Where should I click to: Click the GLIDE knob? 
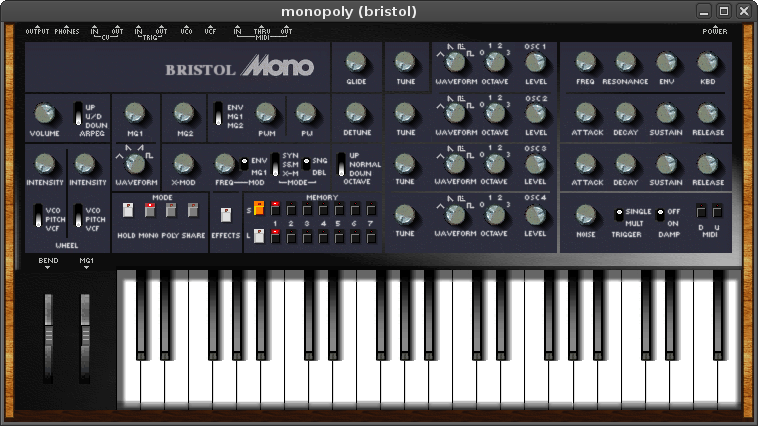[356, 62]
